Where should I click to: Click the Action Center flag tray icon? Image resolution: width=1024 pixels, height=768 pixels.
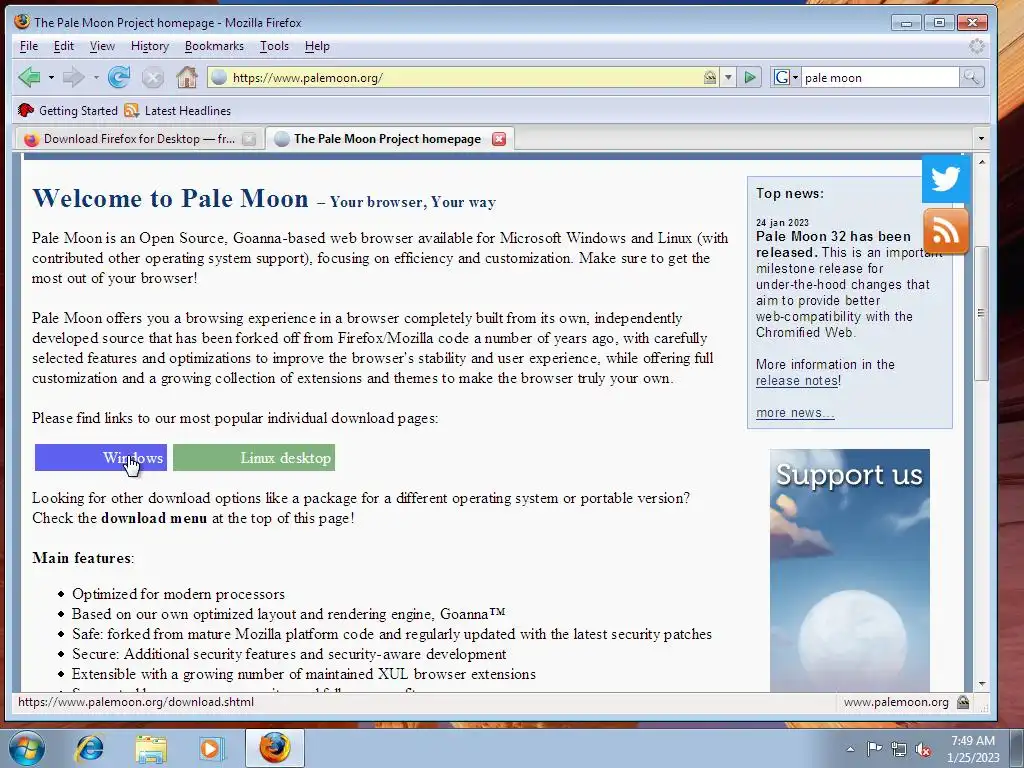tap(874, 748)
